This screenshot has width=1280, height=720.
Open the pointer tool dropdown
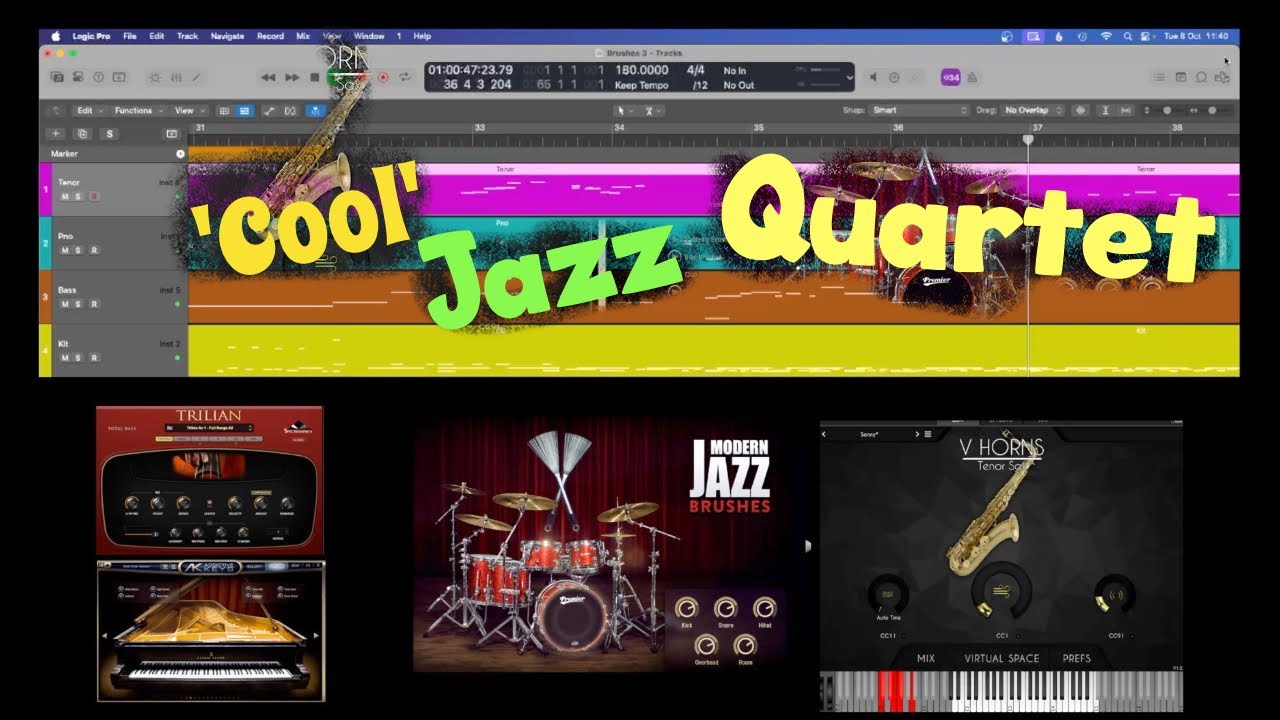coord(625,110)
